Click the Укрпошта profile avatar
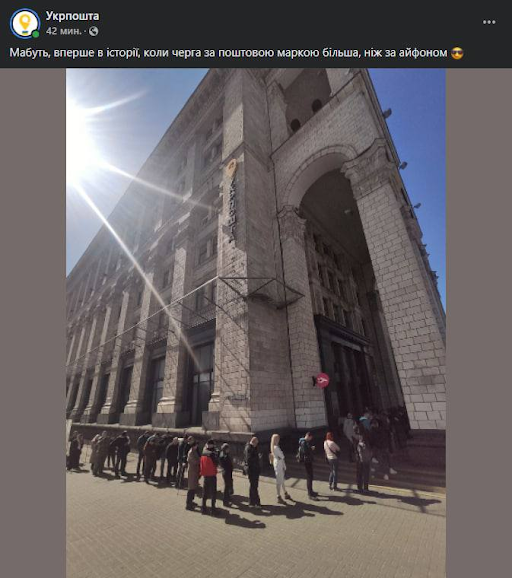The width and height of the screenshot is (512, 578). coord(25,23)
